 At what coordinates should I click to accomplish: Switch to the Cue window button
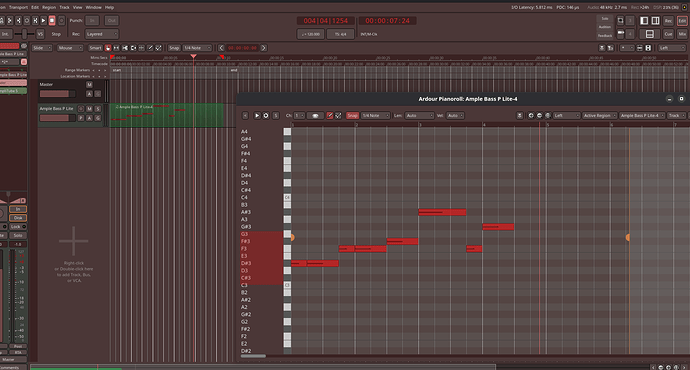click(668, 34)
